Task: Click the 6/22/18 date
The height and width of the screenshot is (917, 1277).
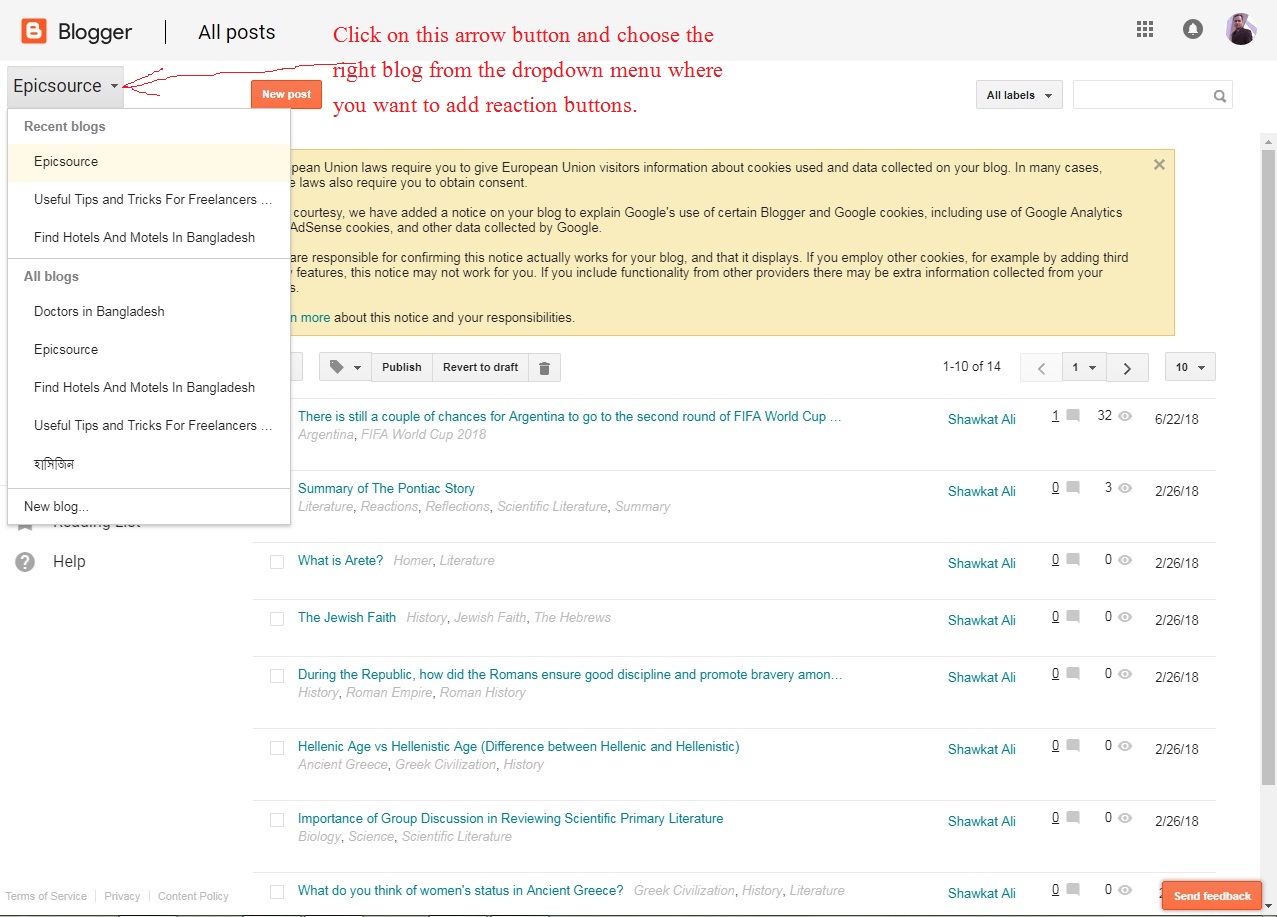Action: (x=1177, y=419)
